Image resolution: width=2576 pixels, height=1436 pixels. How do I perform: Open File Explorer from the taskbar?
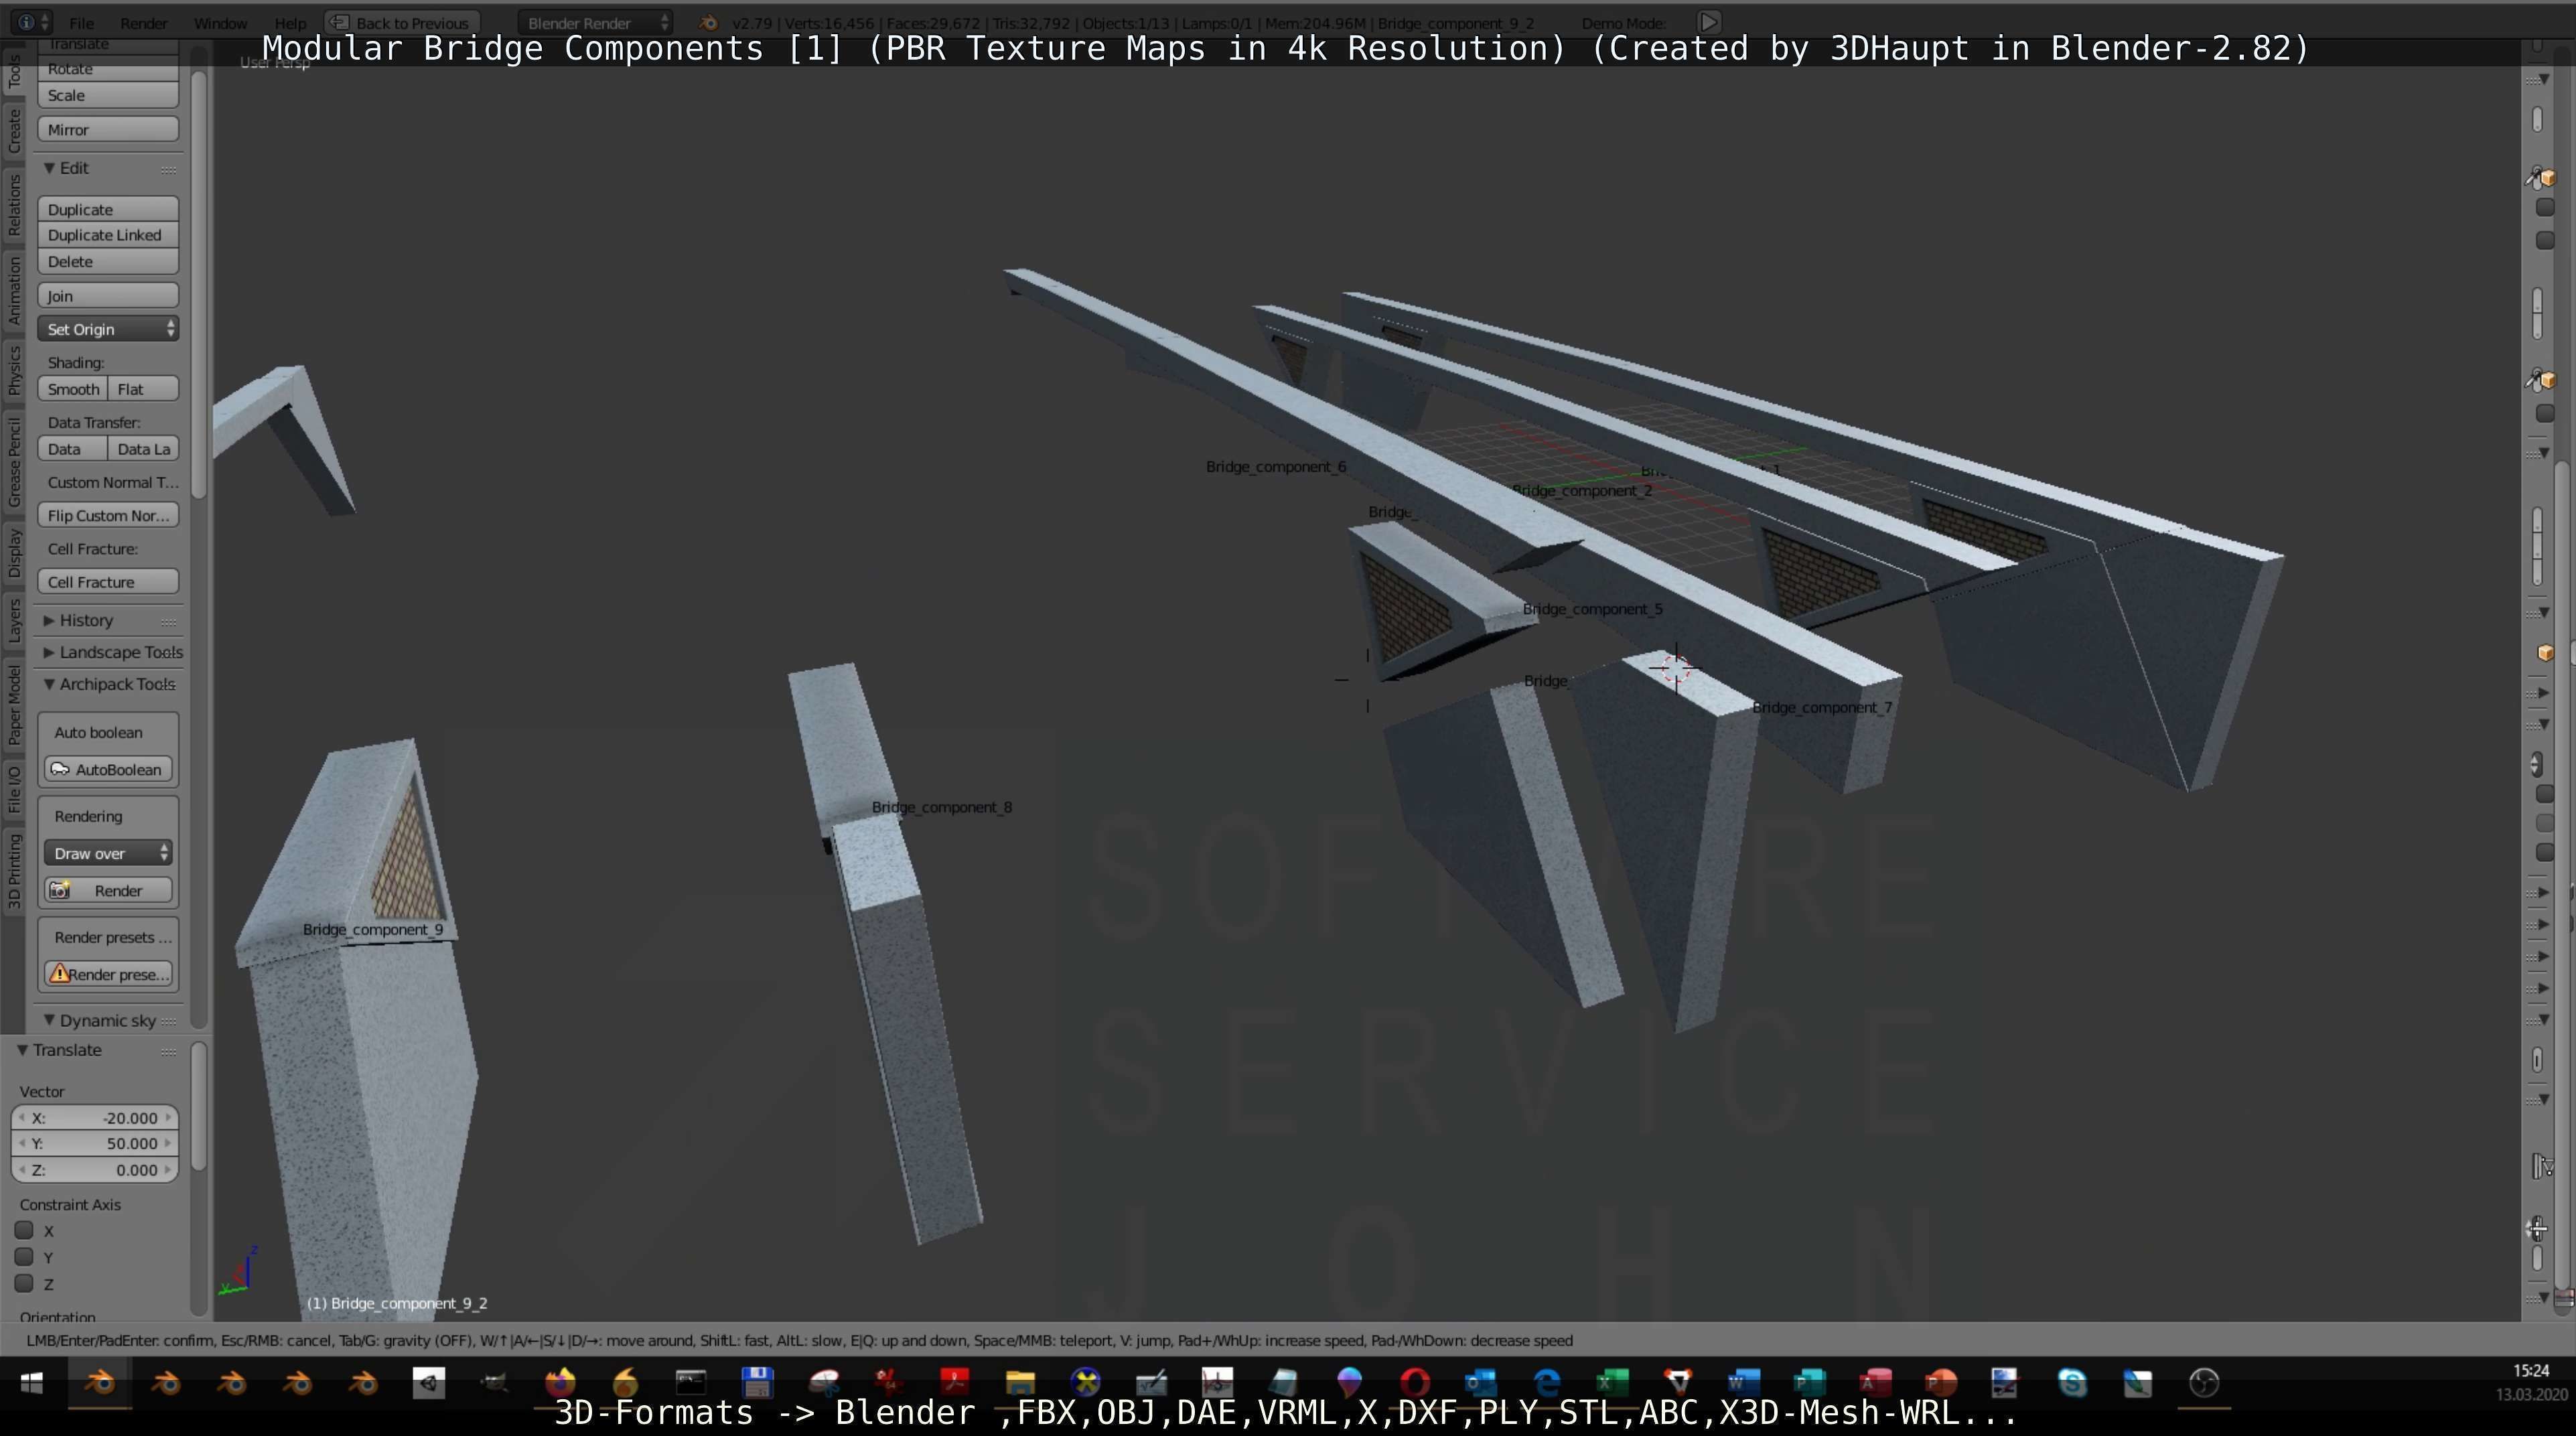pyautogui.click(x=1019, y=1383)
